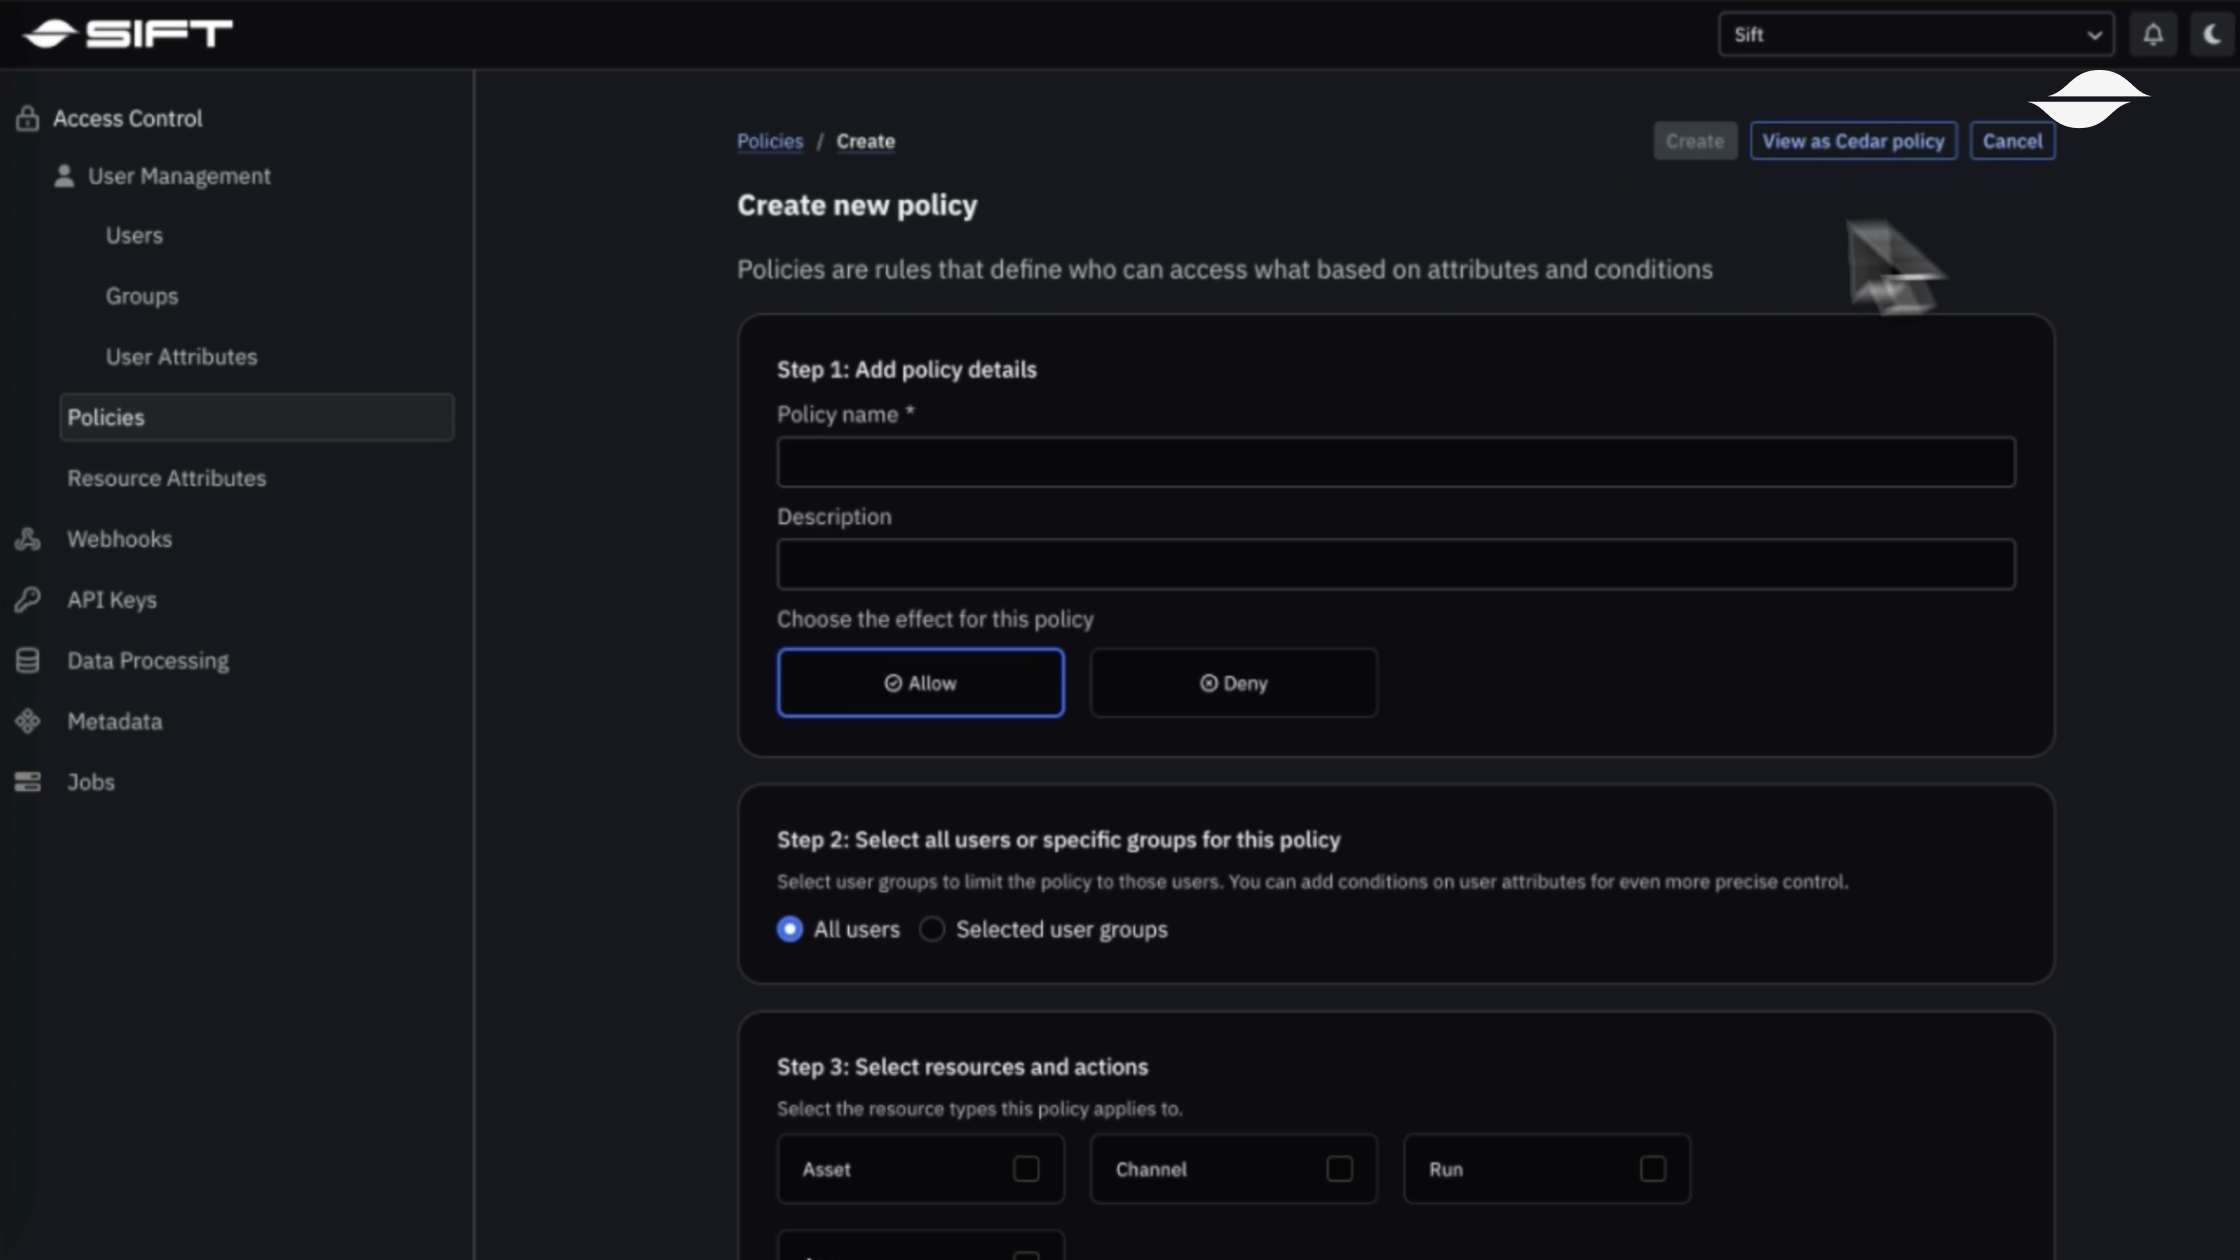Toggle dark mode moon icon
This screenshot has width=2240, height=1260.
(2212, 35)
